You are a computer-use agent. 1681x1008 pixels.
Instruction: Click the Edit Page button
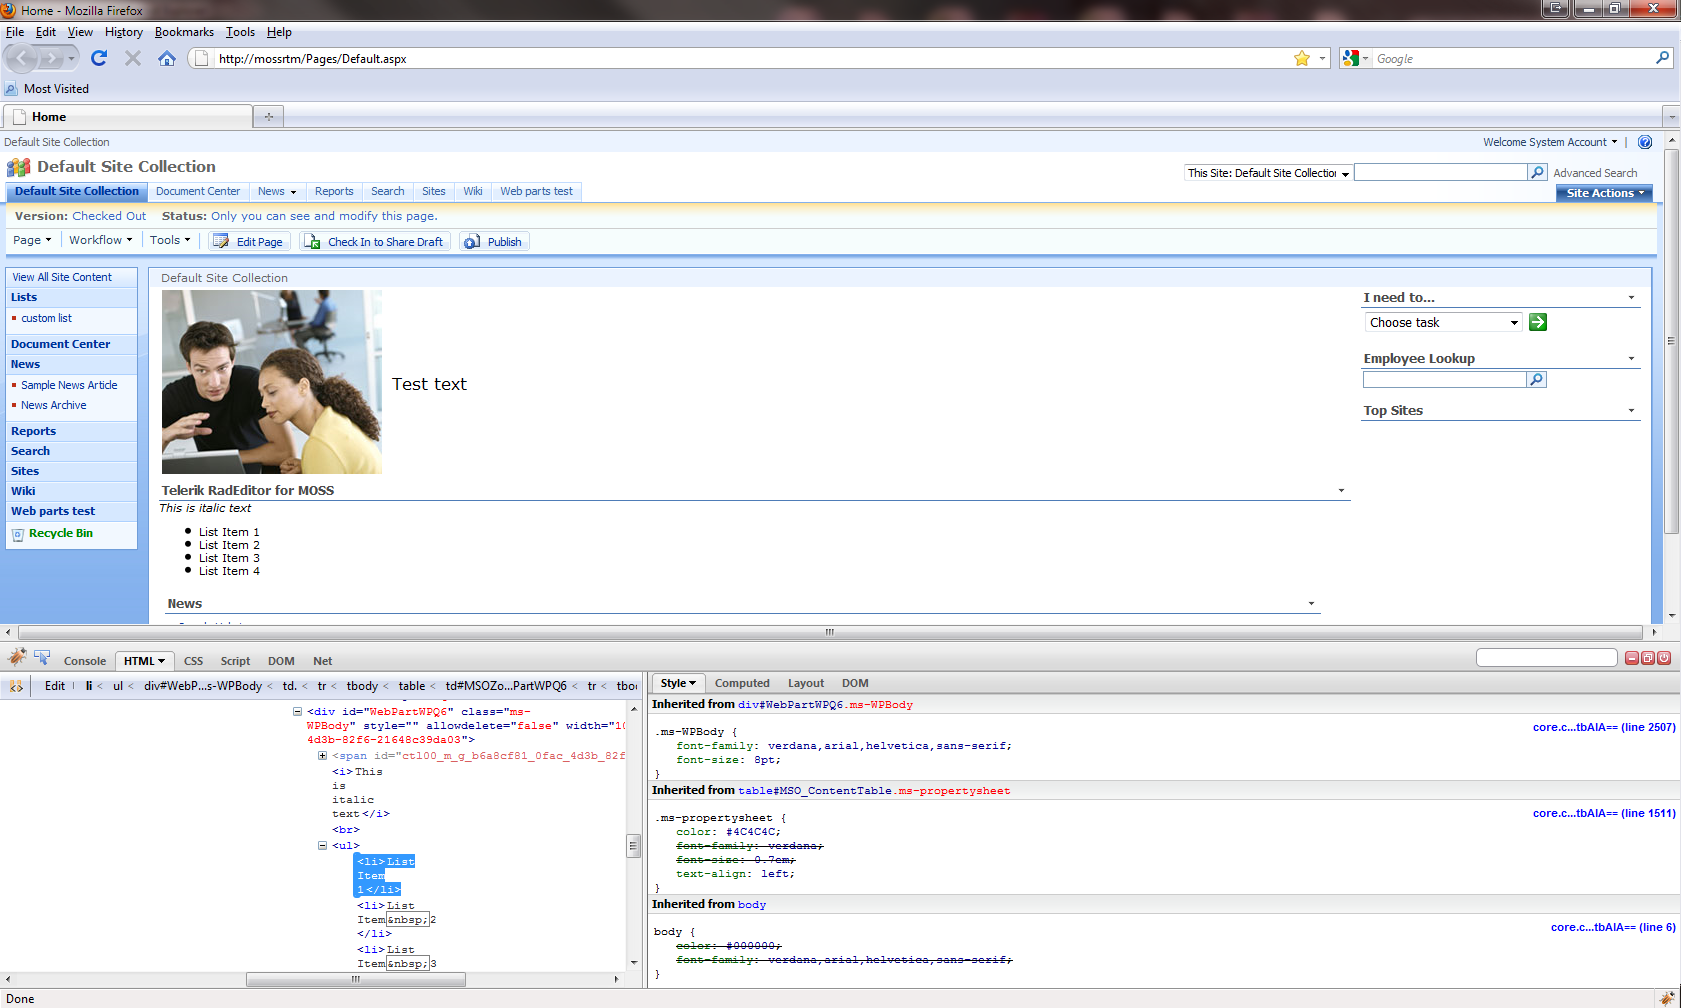click(x=249, y=241)
